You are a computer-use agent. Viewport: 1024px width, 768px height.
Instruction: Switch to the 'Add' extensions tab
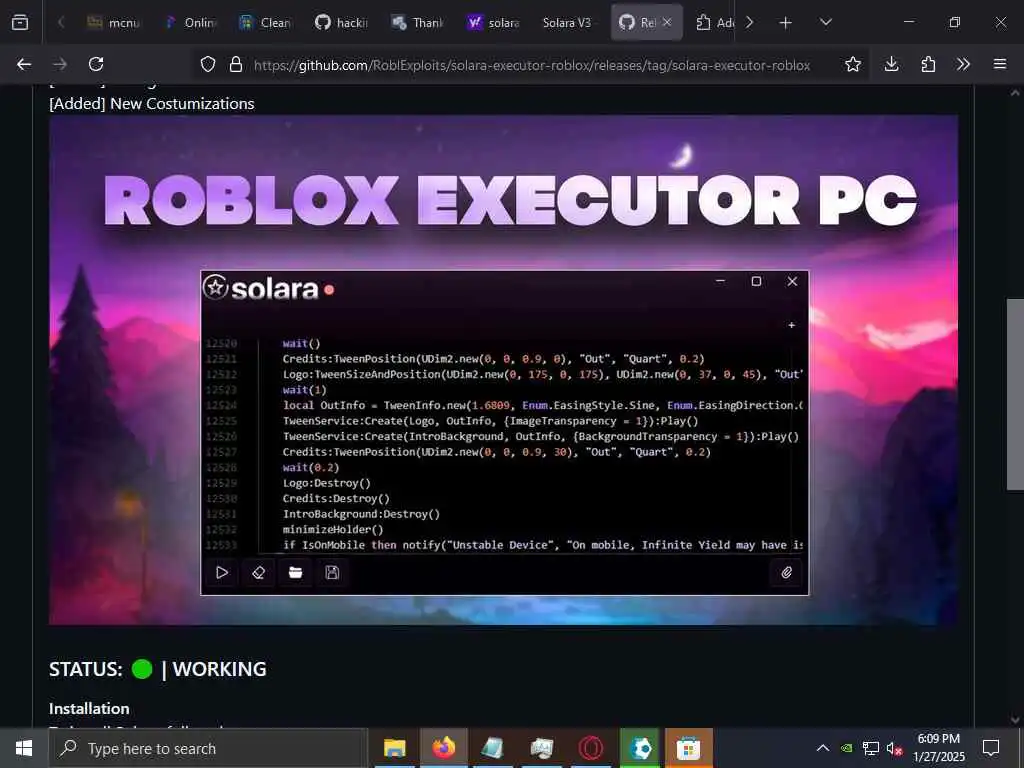point(714,22)
